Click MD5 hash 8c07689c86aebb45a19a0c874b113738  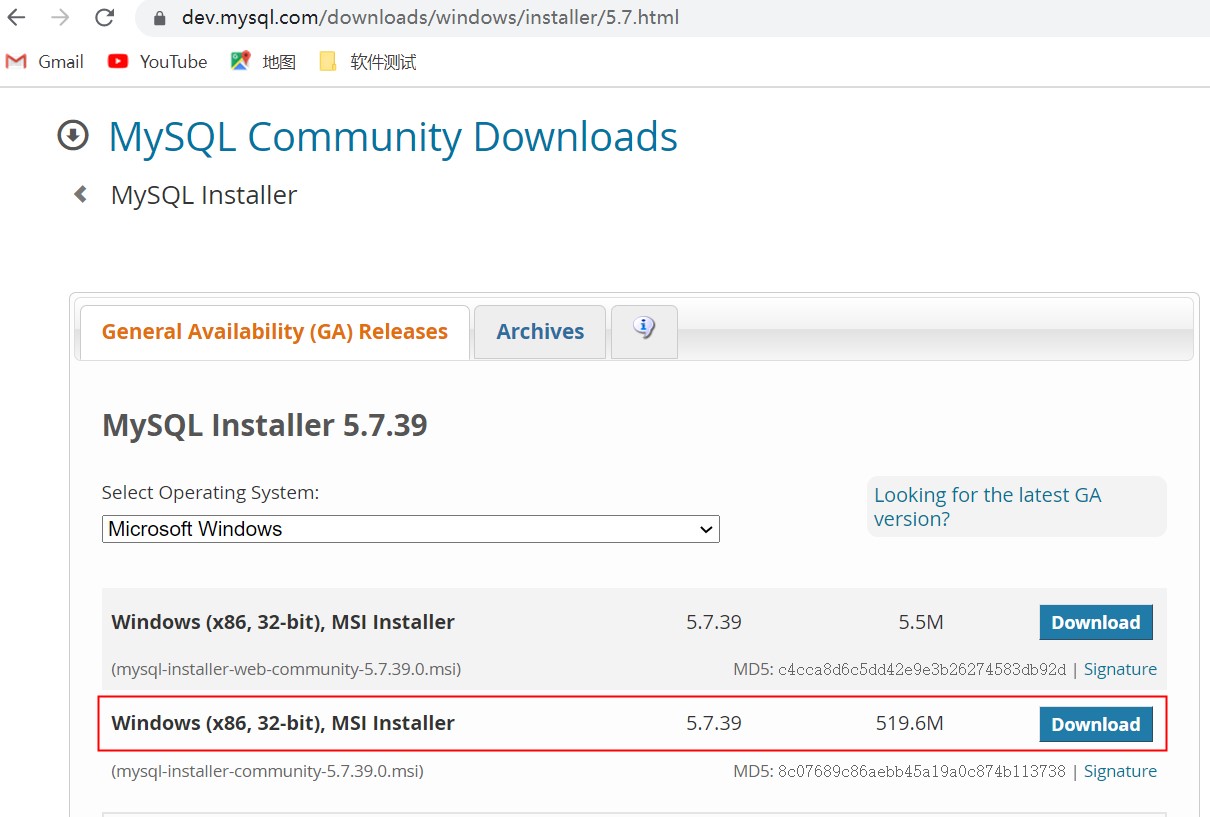(x=922, y=771)
